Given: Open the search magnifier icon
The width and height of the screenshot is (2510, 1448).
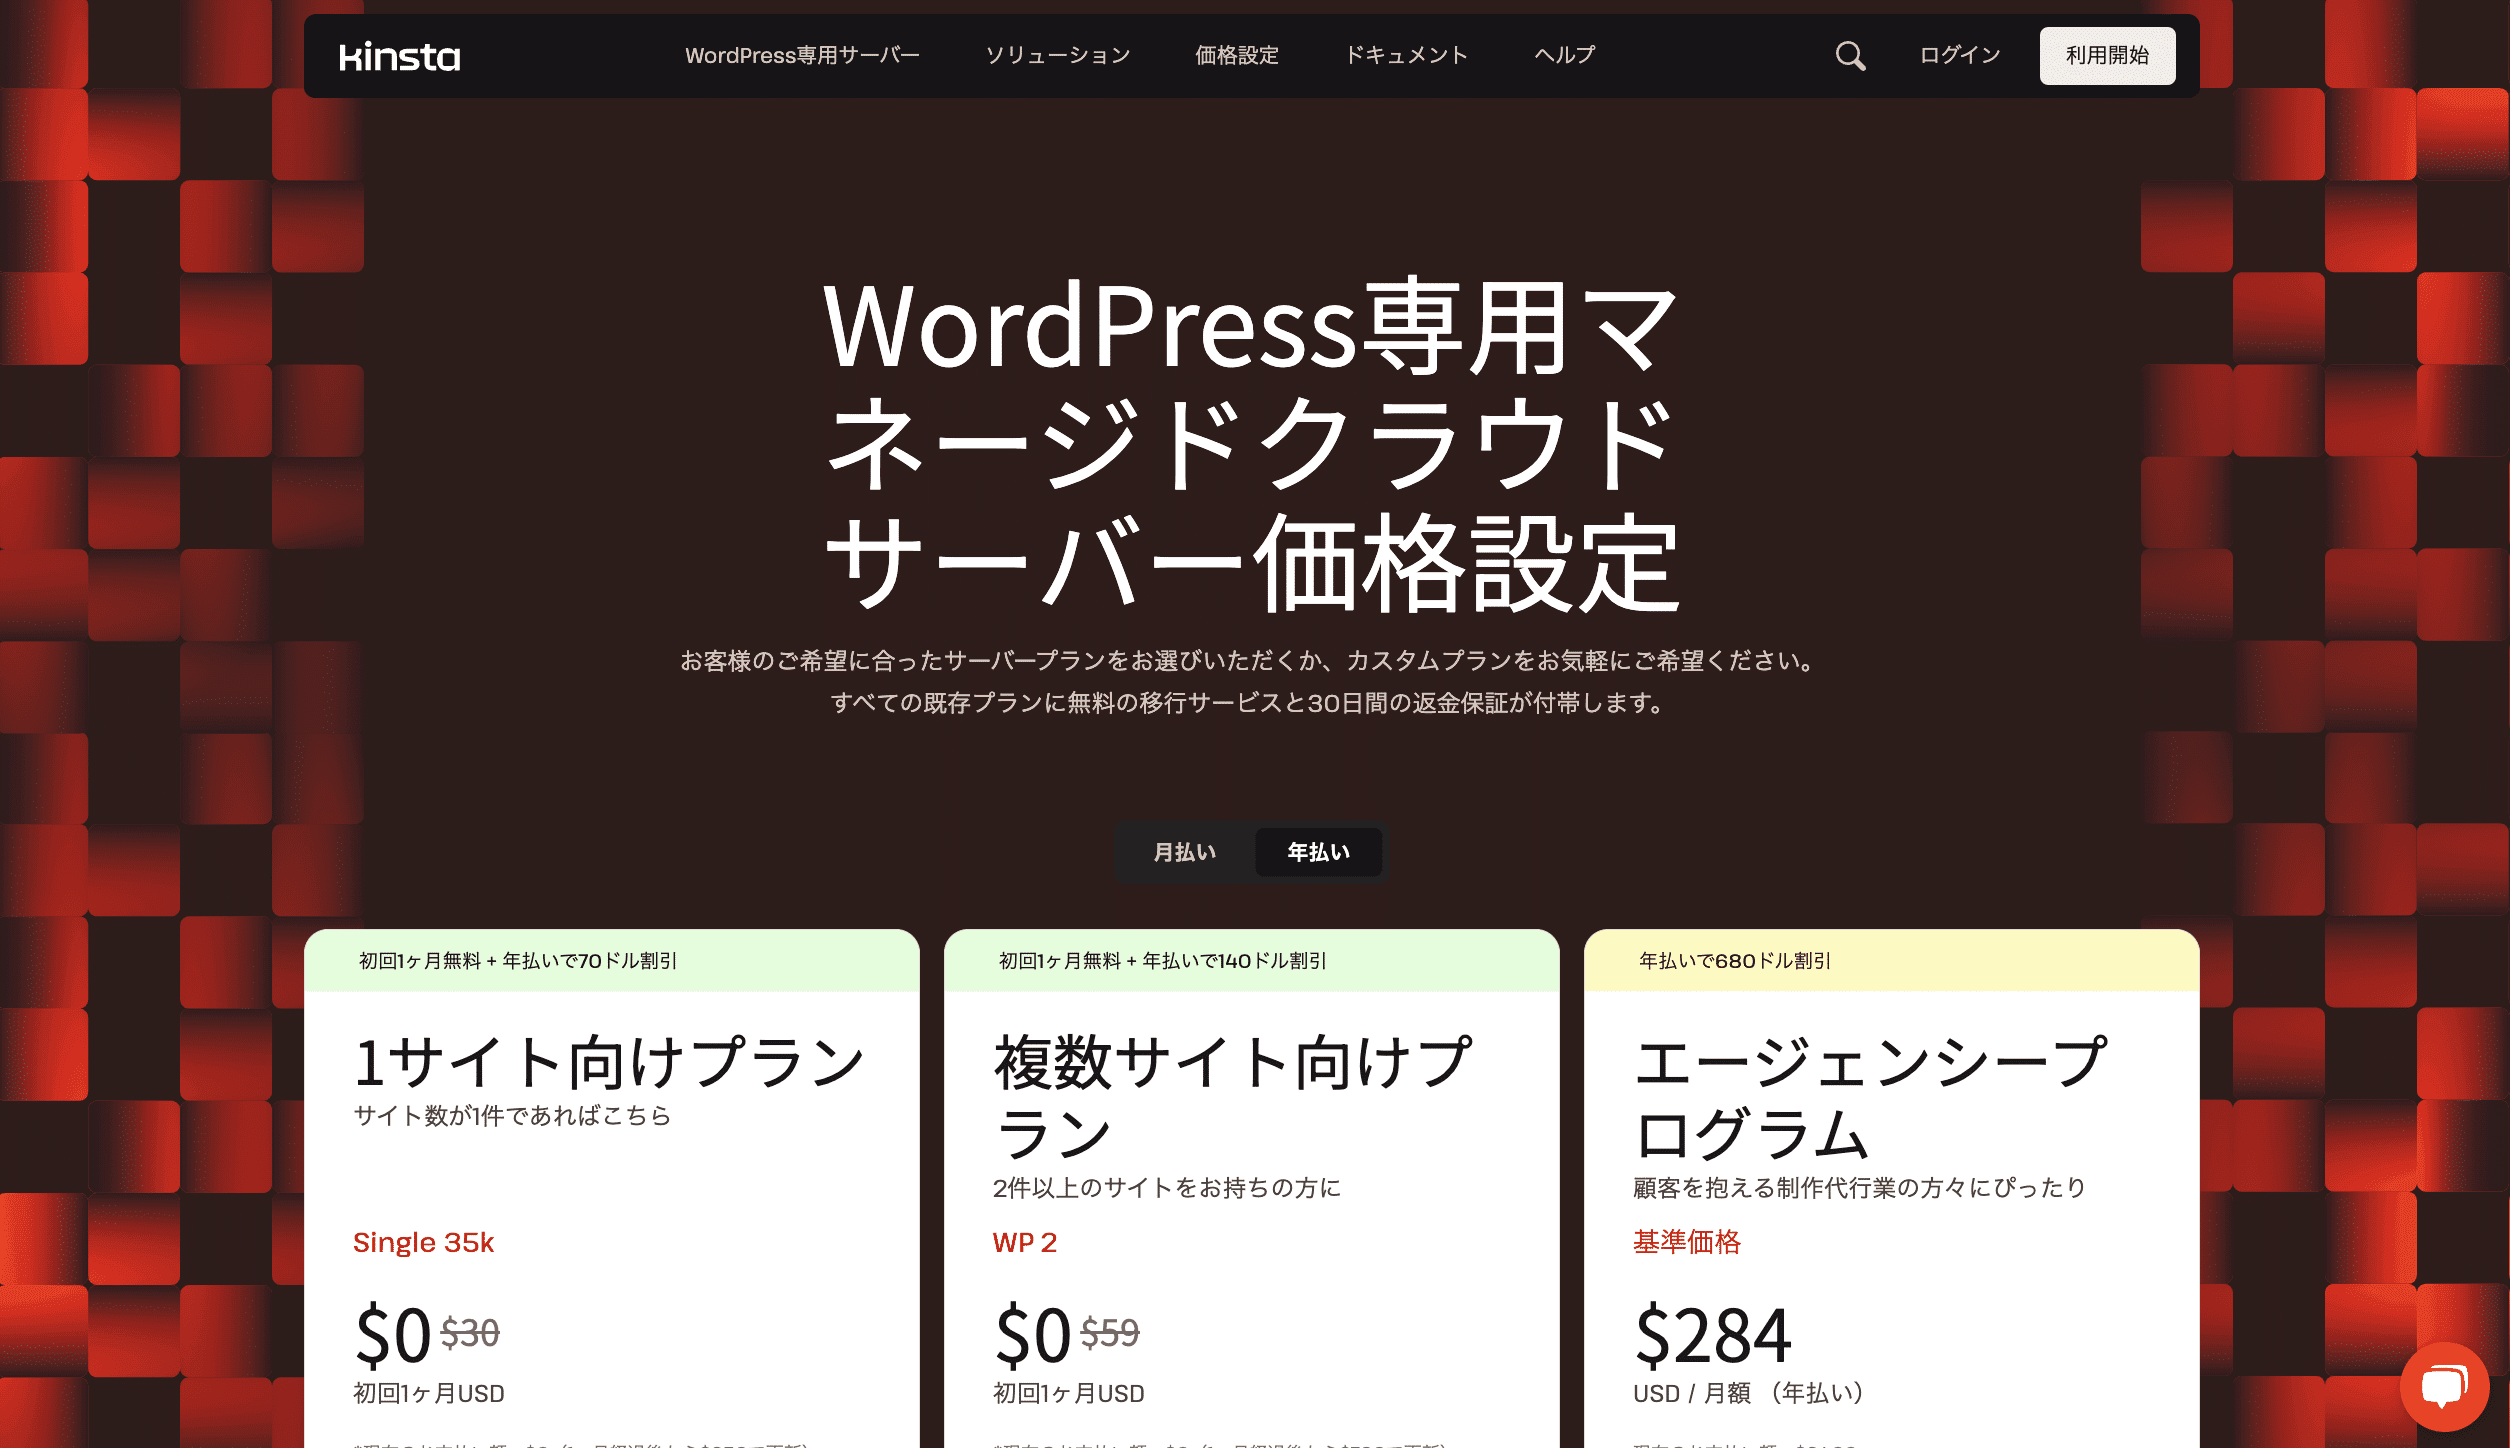Looking at the screenshot, I should 1850,56.
